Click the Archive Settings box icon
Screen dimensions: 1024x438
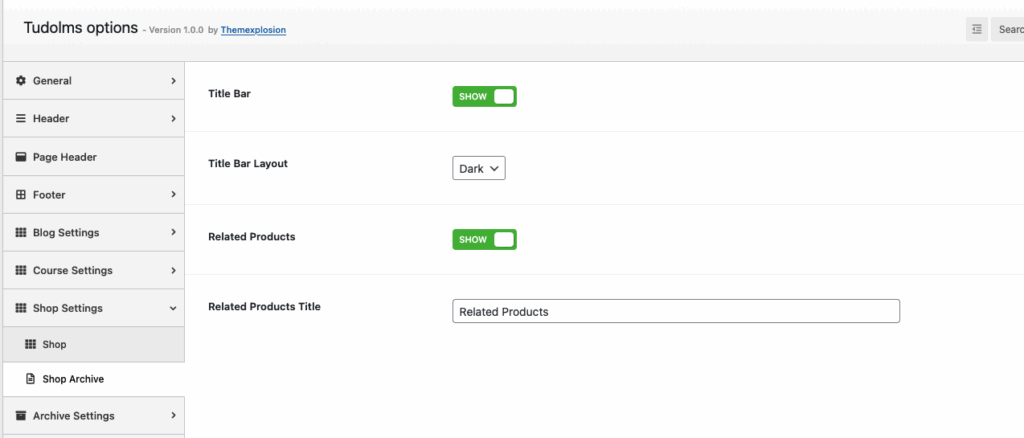tap(21, 416)
